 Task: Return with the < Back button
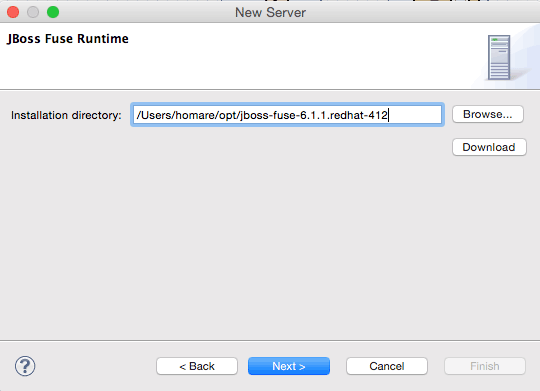197,366
